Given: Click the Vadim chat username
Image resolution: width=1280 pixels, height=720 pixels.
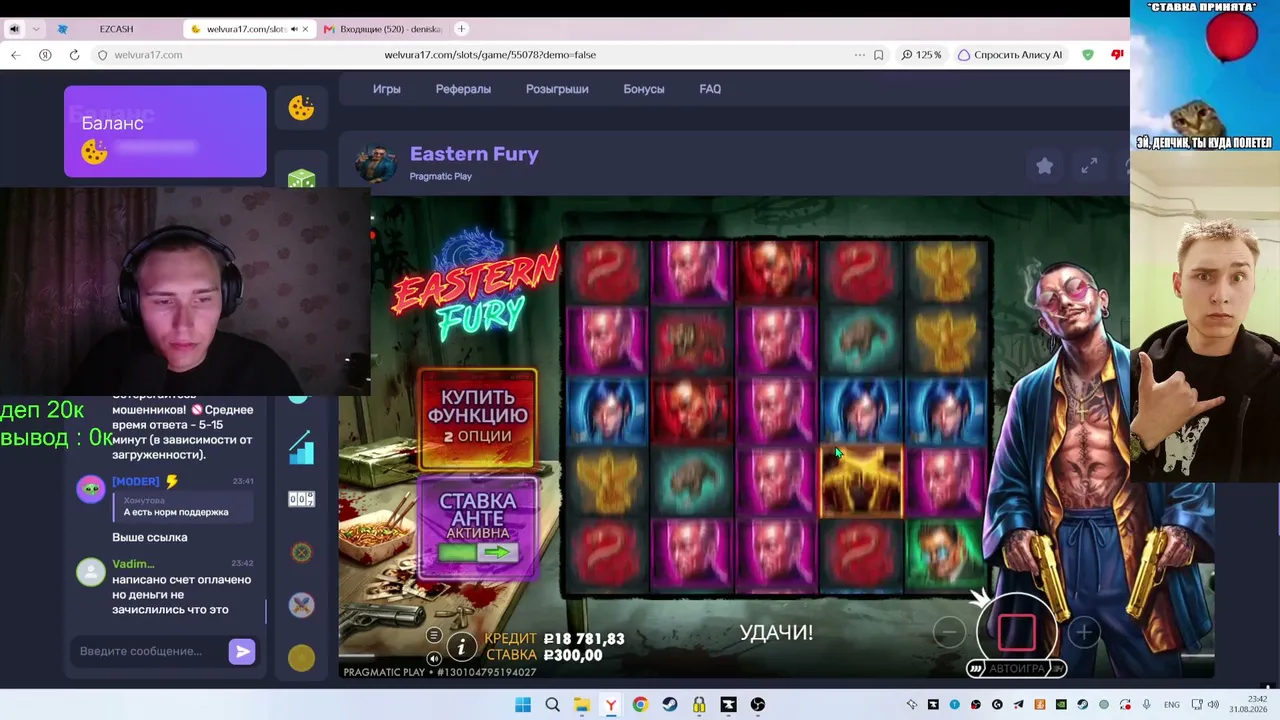Looking at the screenshot, I should (133, 564).
